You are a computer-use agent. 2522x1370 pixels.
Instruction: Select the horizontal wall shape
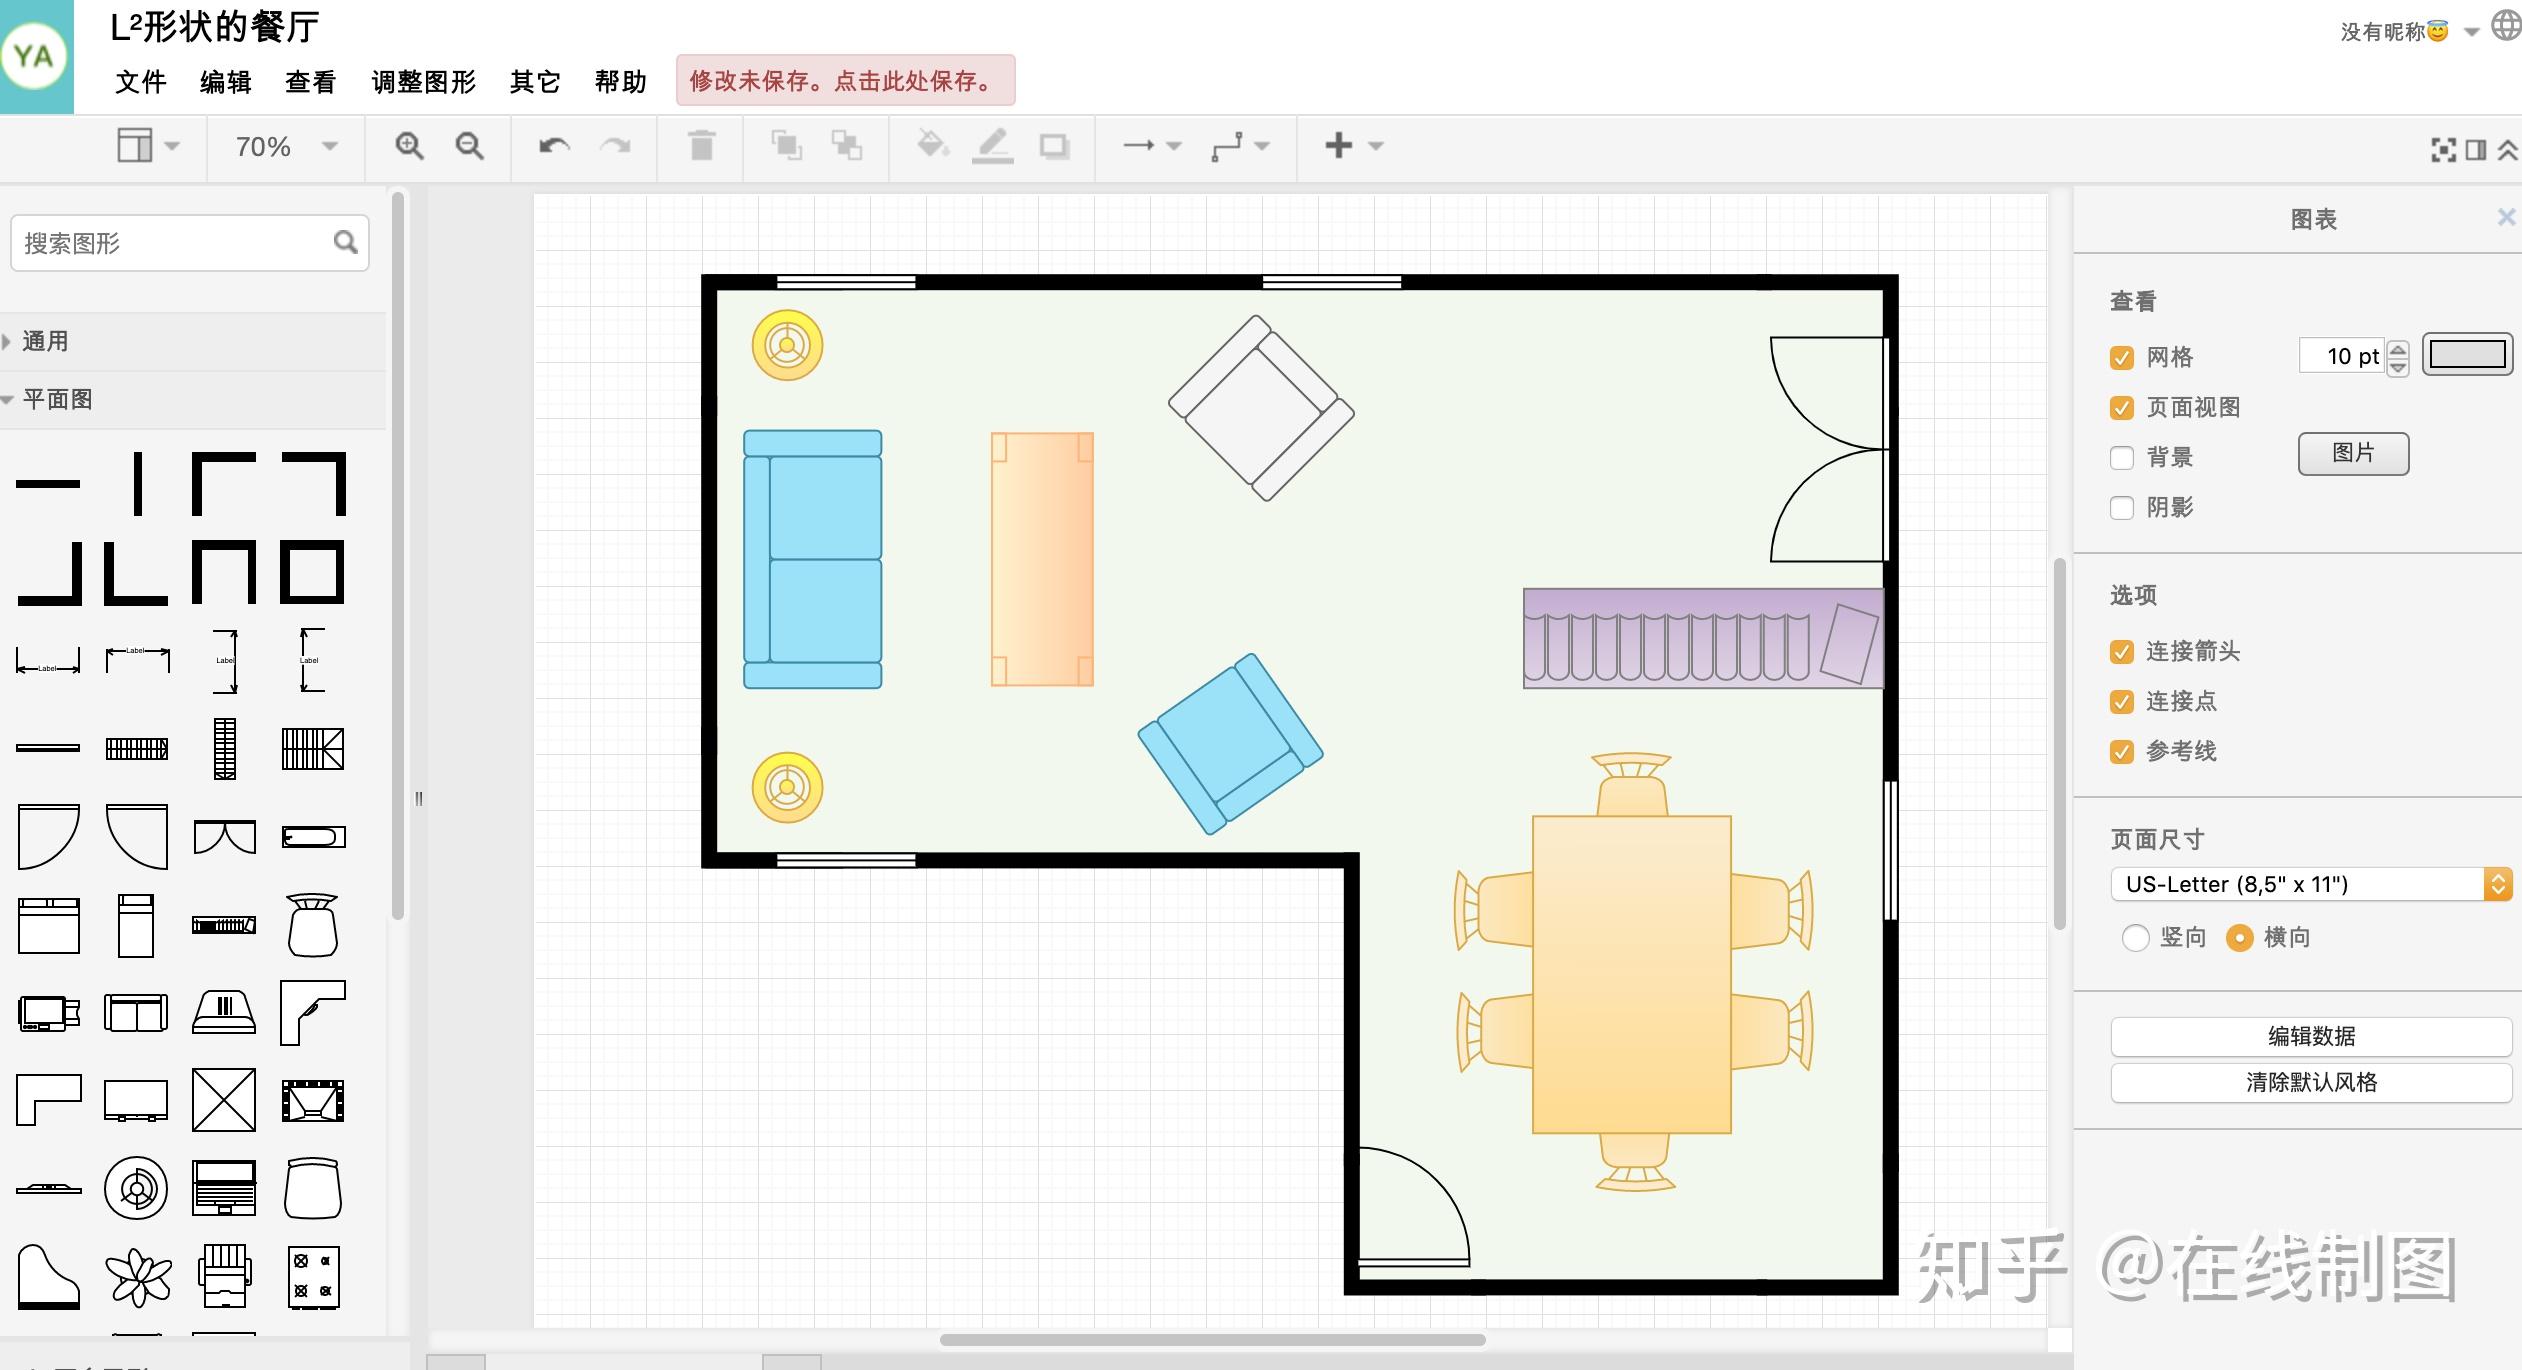pyautogui.click(x=48, y=484)
